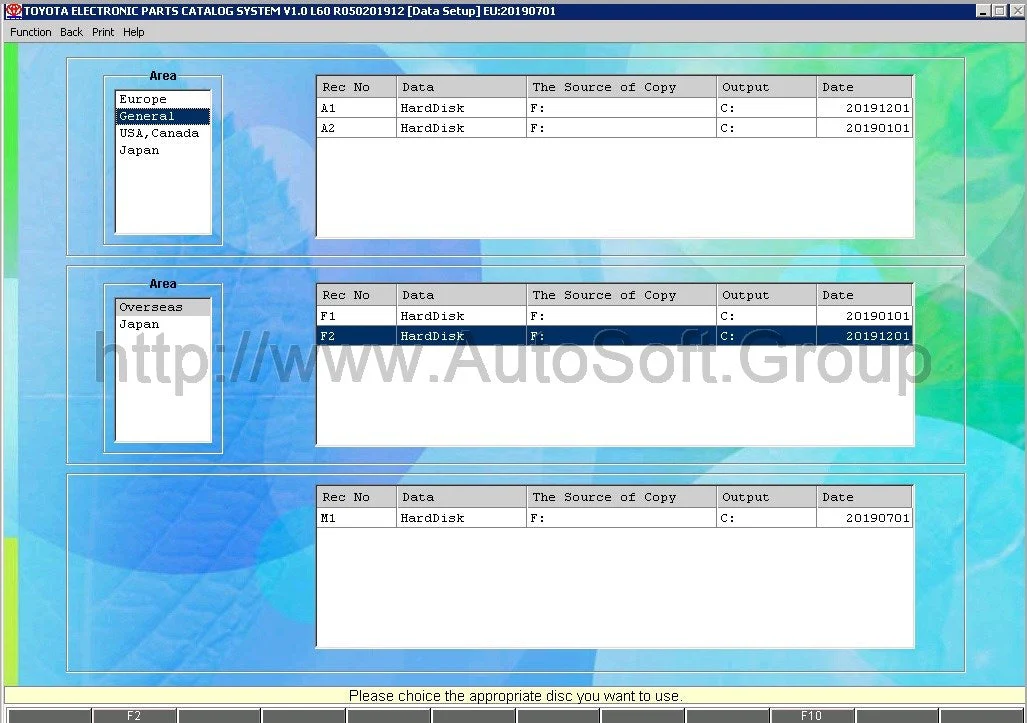
Task: Select Overseas in the second Area list
Action: (150, 307)
